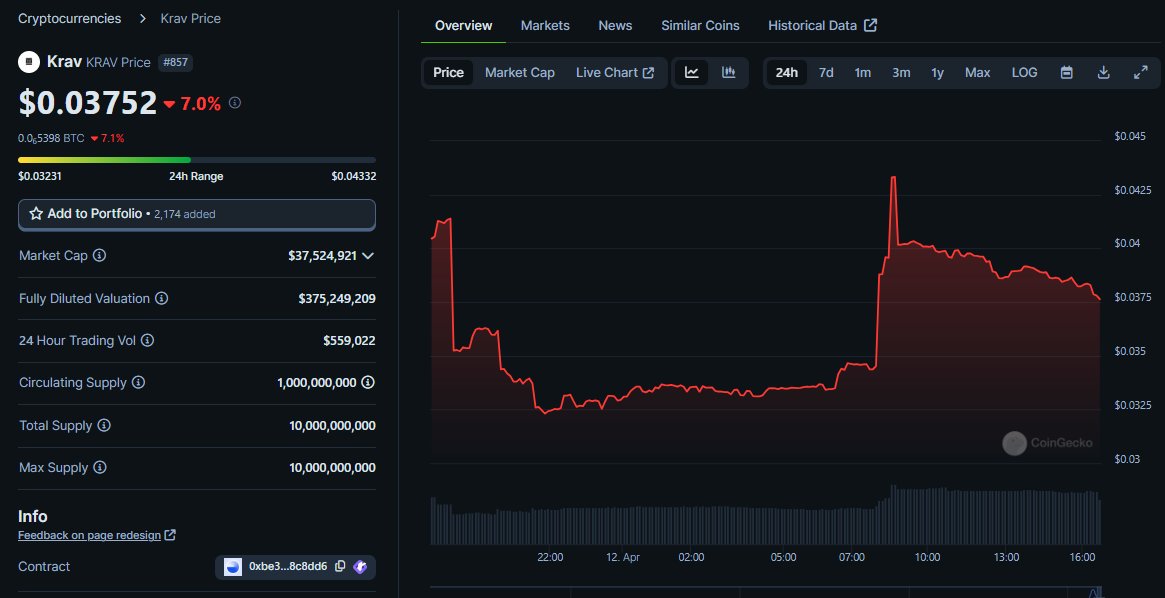
Task: Click the volume bars below the chart
Action: [765, 516]
